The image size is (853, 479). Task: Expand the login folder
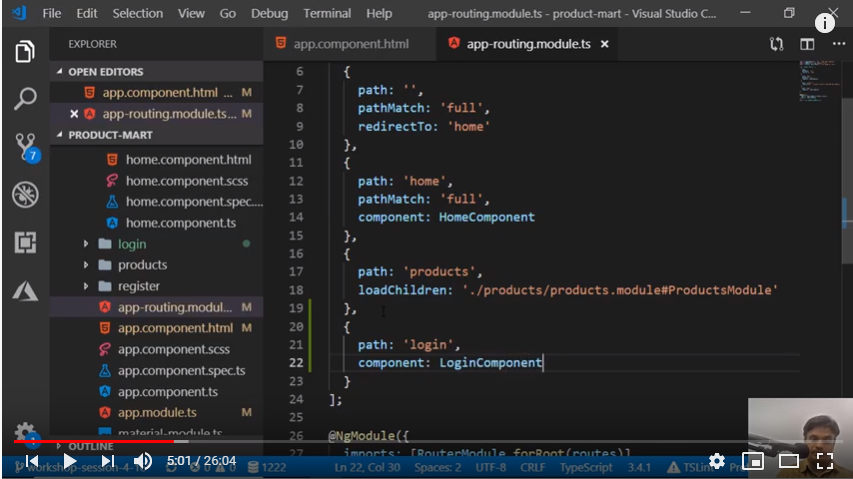(x=131, y=244)
